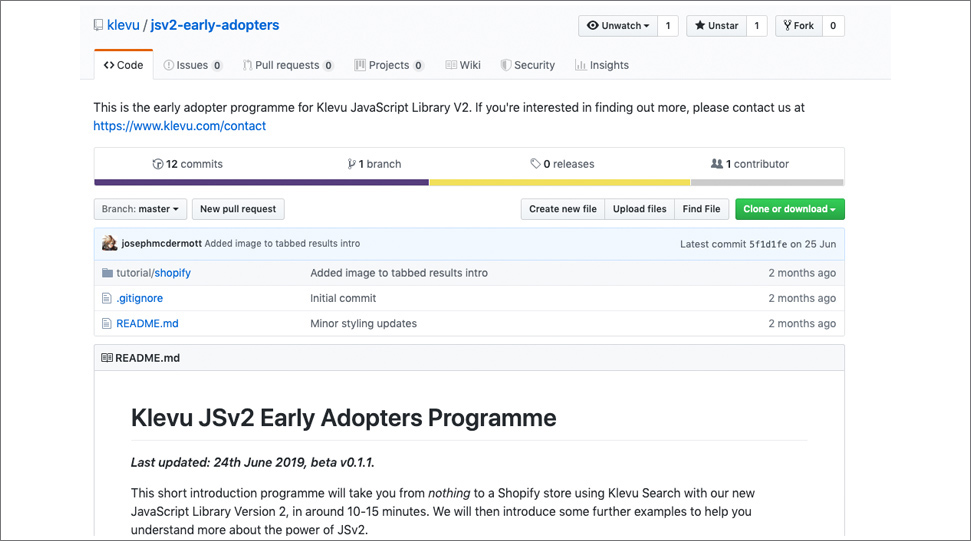Click Create new file button
This screenshot has height=541, width=971.
coord(562,209)
